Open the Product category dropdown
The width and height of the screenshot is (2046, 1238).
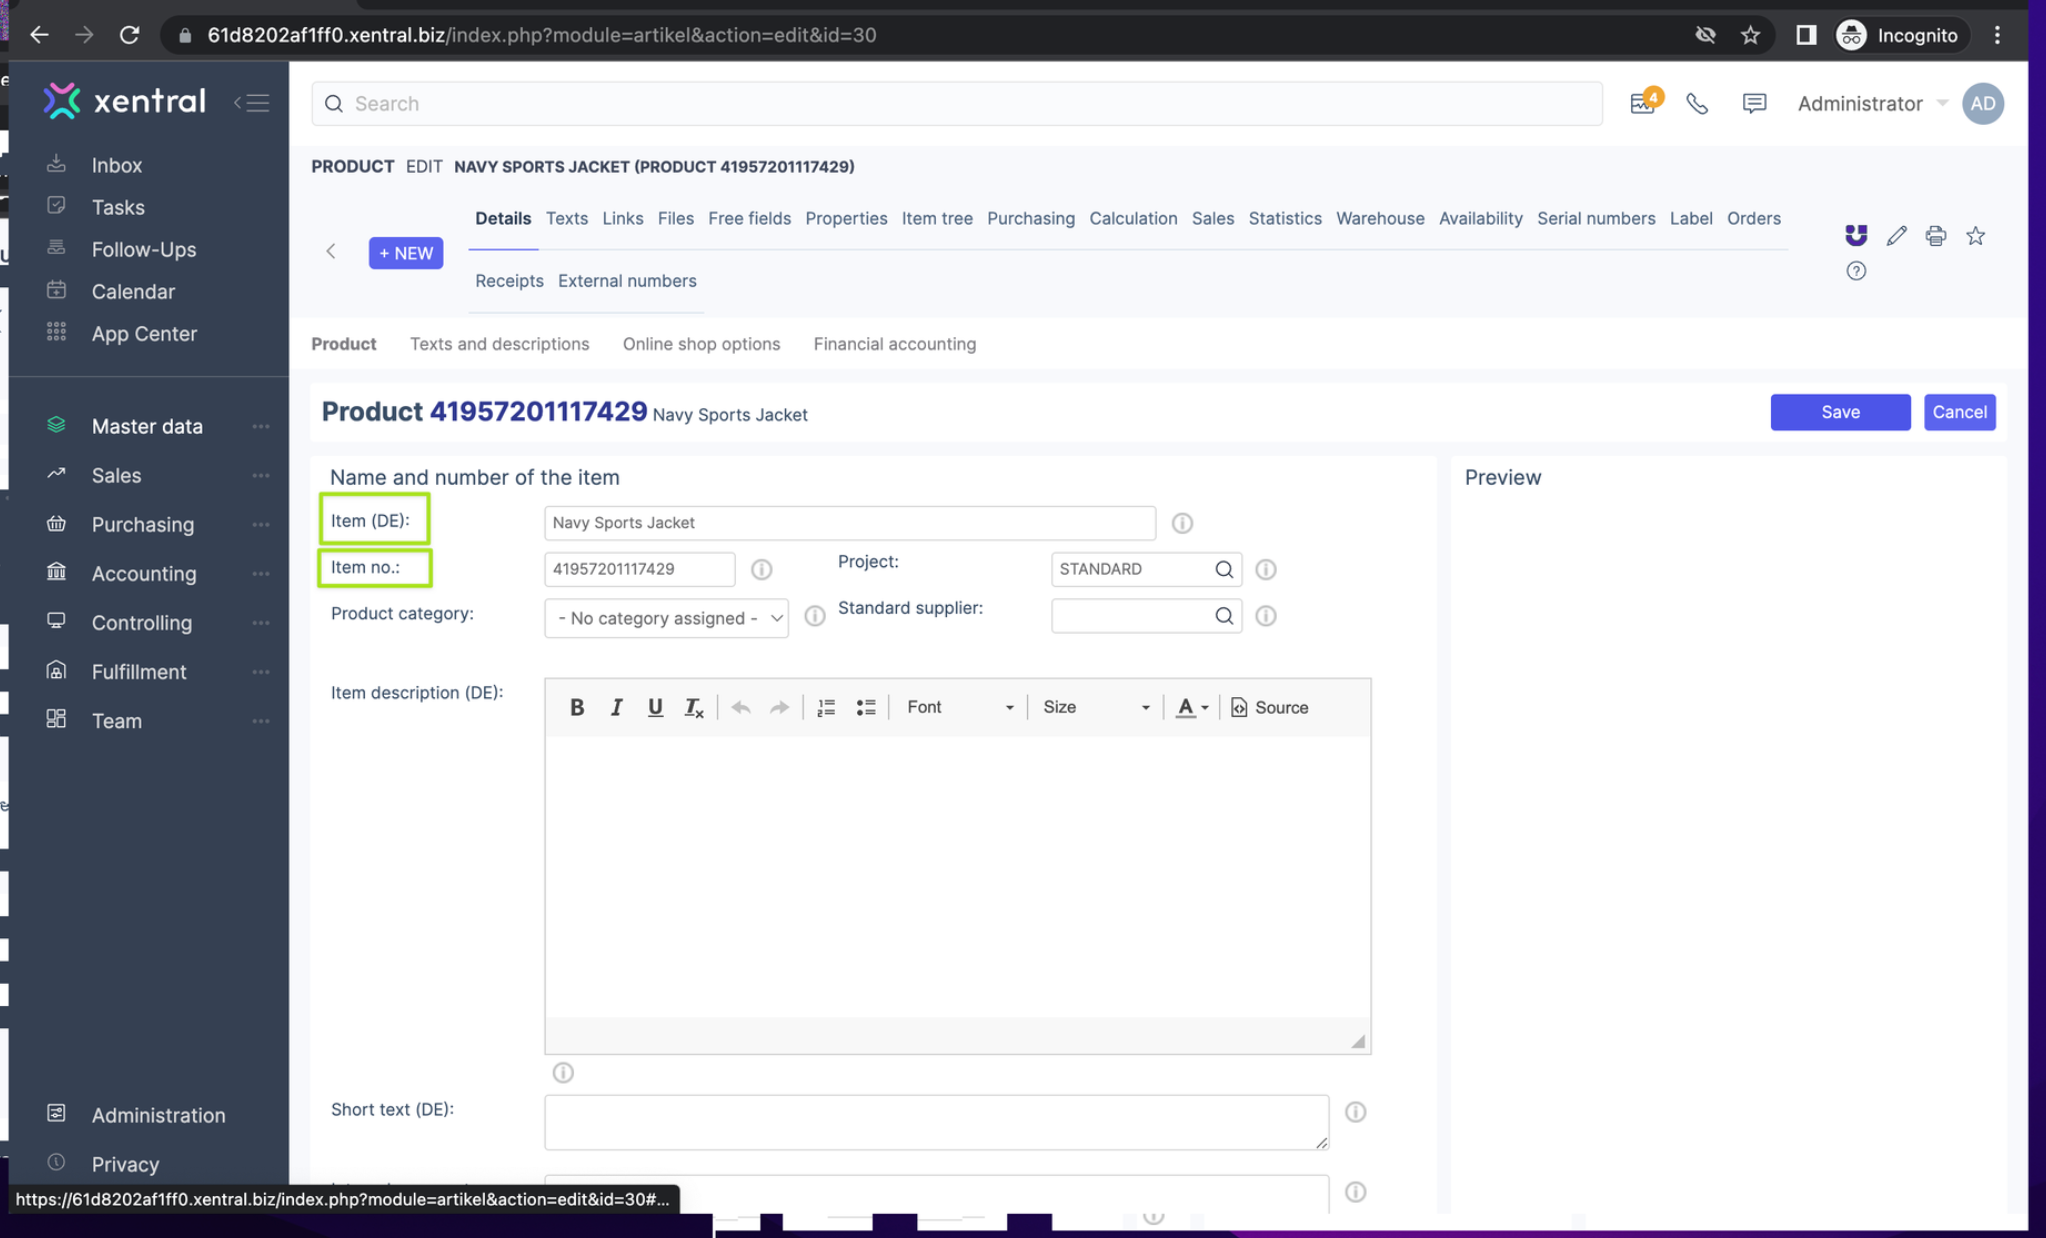(x=665, y=617)
